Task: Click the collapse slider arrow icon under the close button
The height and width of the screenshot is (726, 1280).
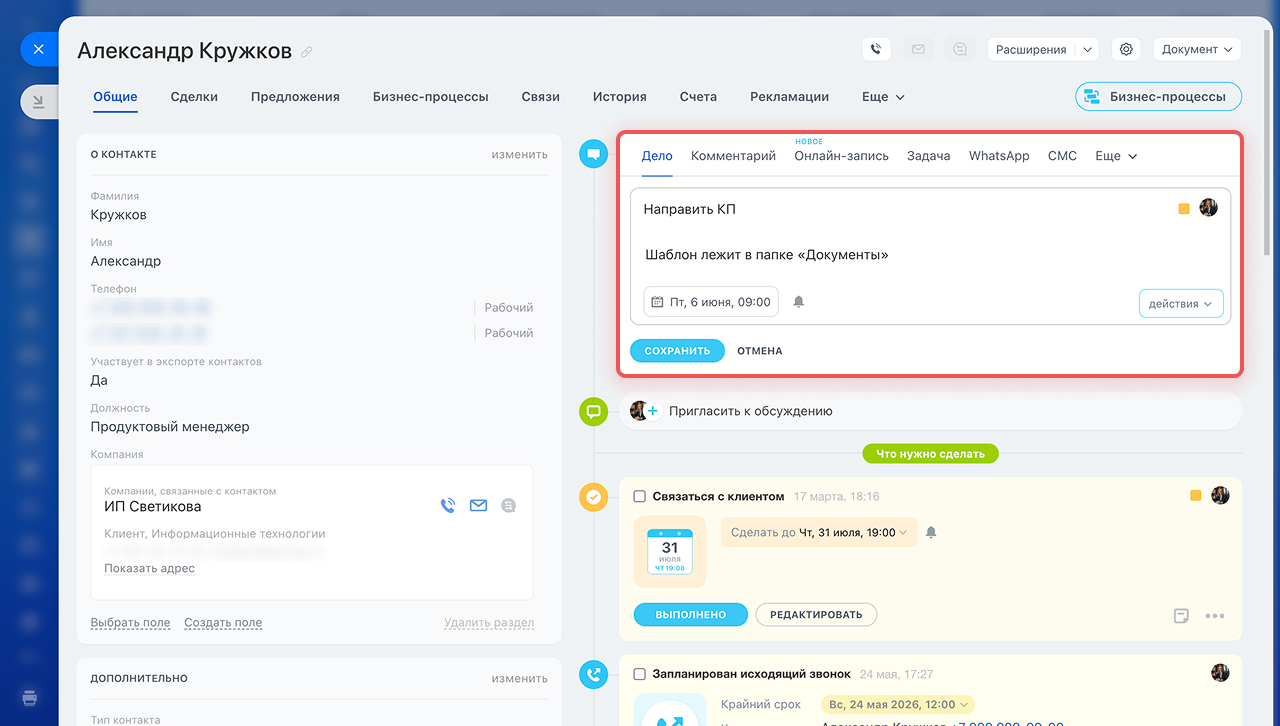Action: pos(38,101)
